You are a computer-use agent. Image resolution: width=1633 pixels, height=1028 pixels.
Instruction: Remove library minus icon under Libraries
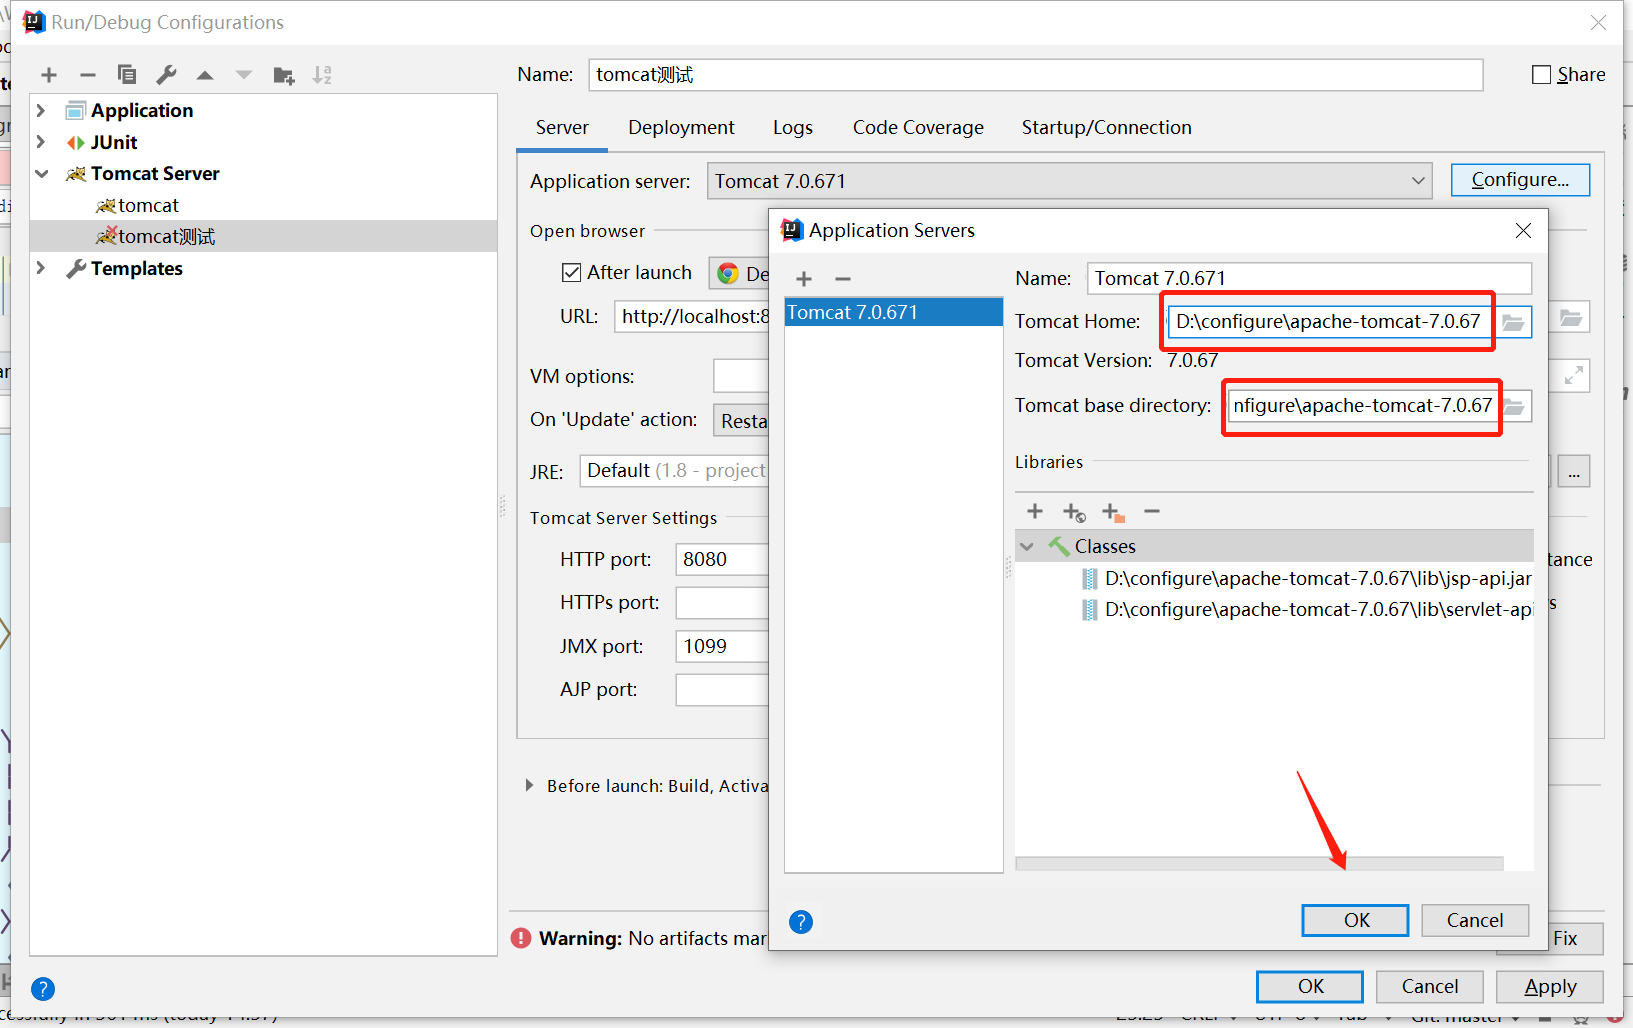1152,512
